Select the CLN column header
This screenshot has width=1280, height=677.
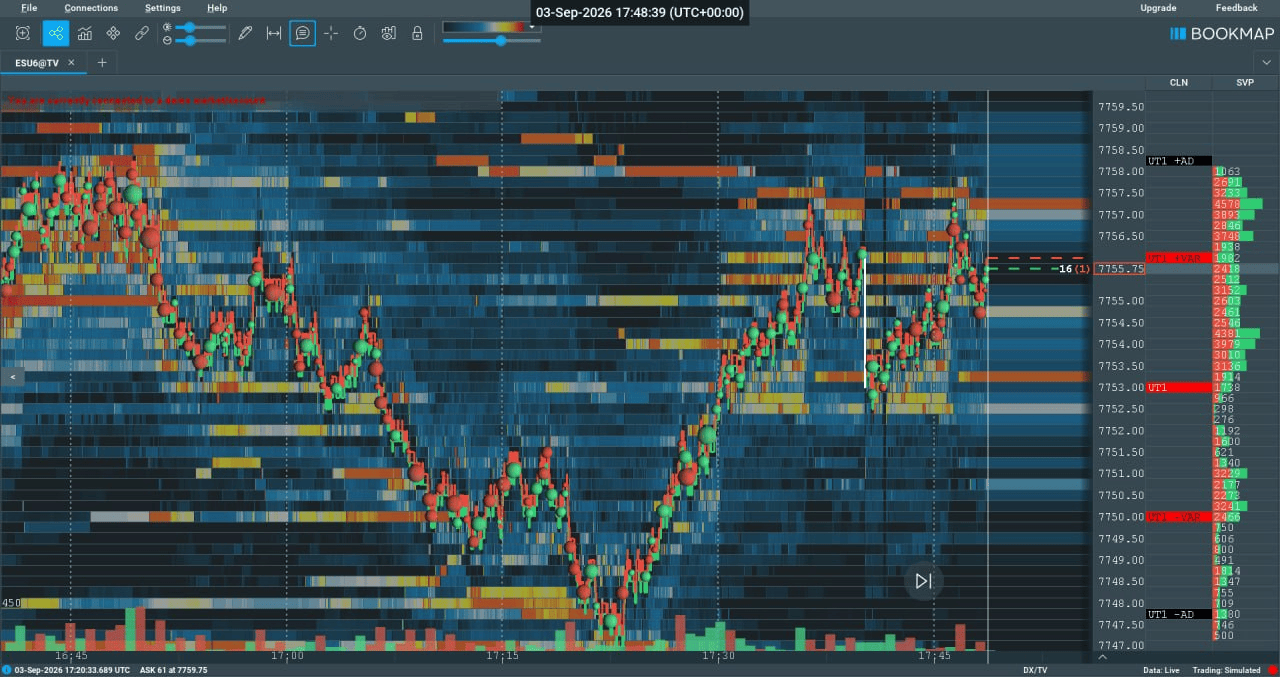coord(1179,82)
